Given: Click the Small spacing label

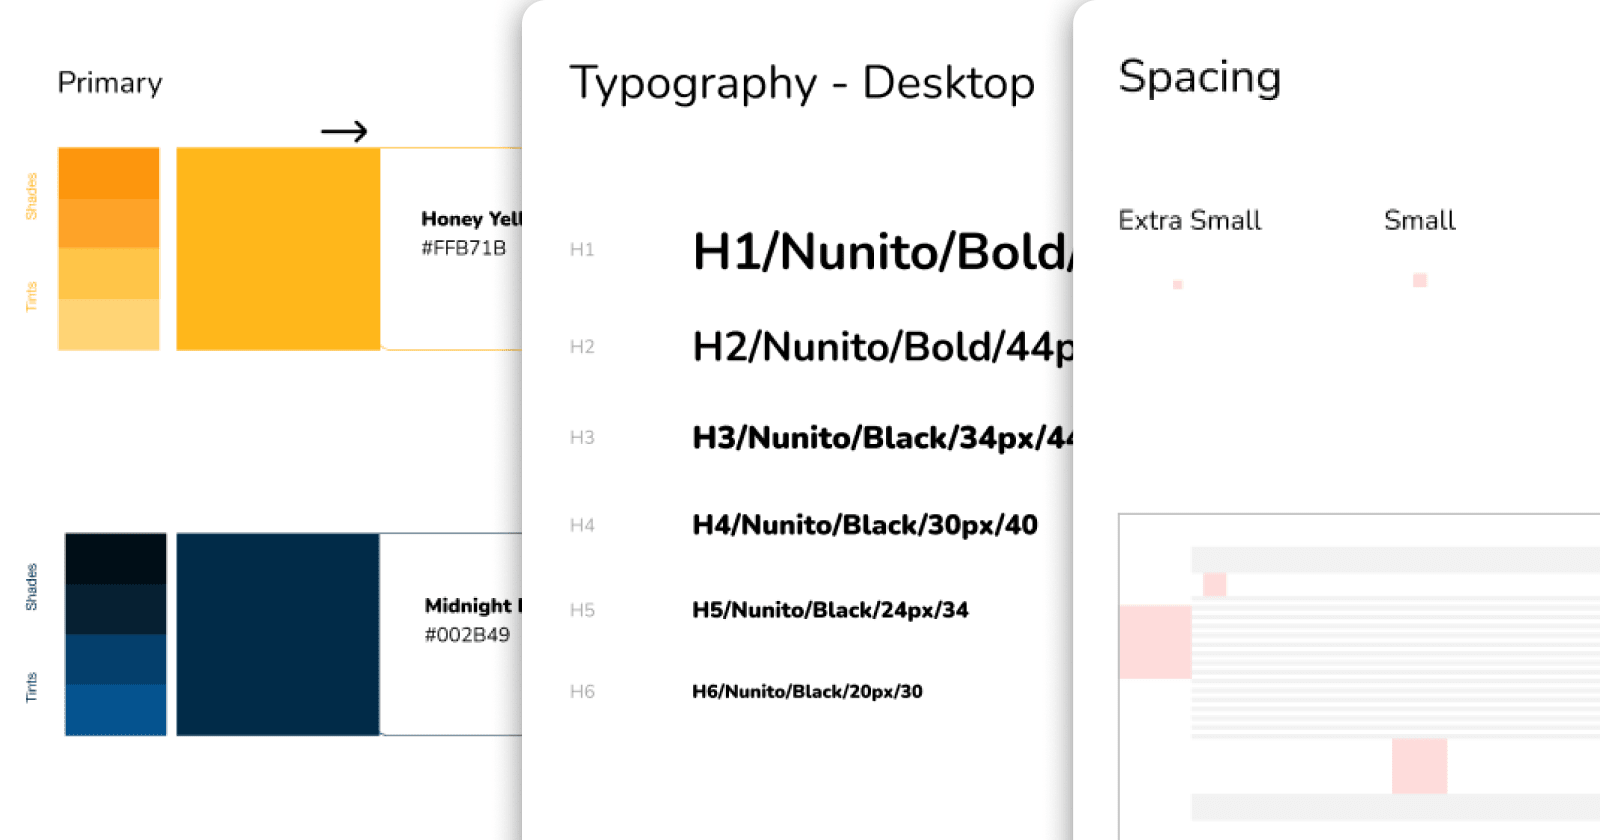Looking at the screenshot, I should pyautogui.click(x=1420, y=220).
